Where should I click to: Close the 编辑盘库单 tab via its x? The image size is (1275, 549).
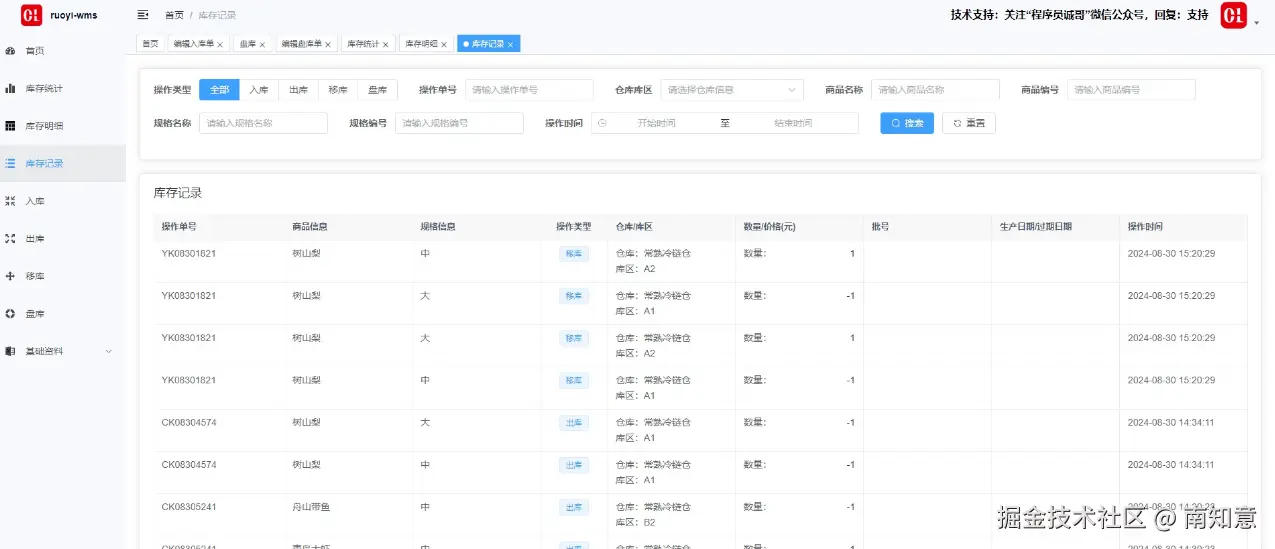328,45
